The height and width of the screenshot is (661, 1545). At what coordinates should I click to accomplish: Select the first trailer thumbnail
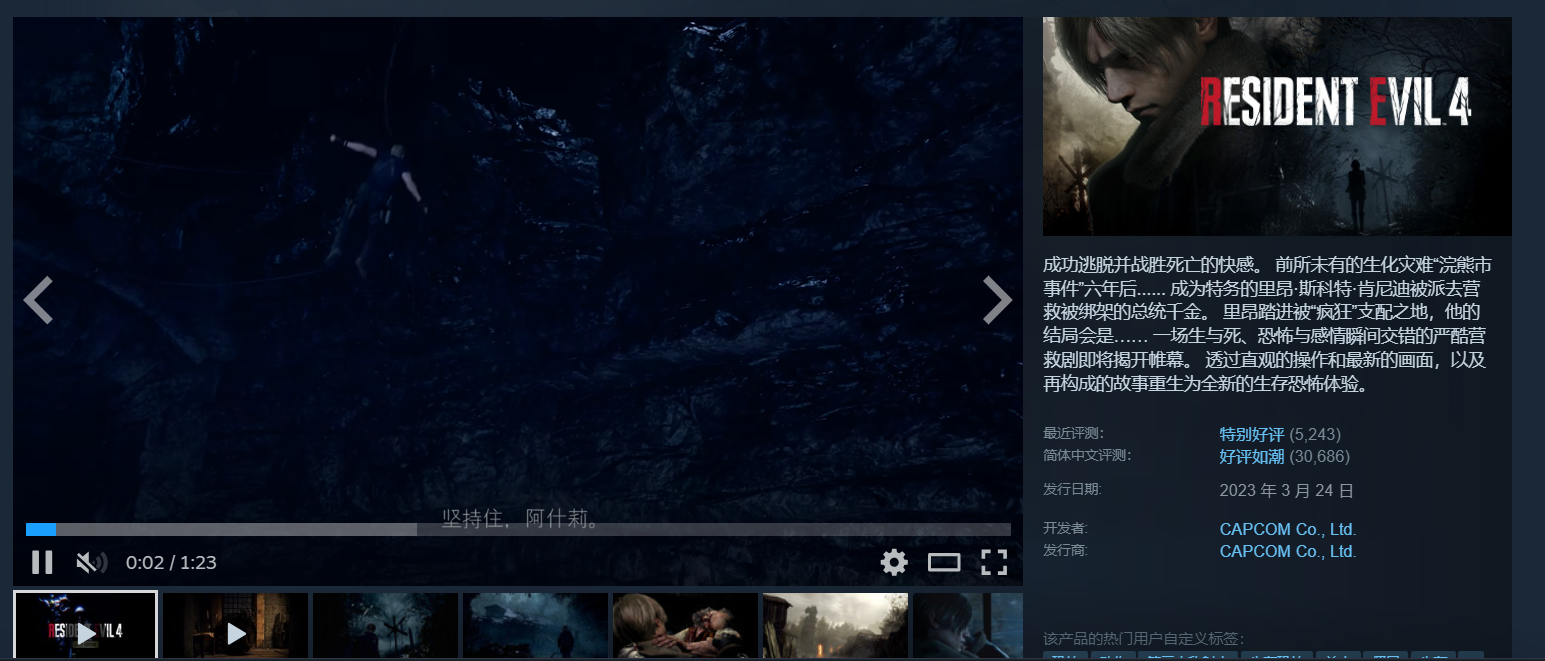[x=85, y=626]
